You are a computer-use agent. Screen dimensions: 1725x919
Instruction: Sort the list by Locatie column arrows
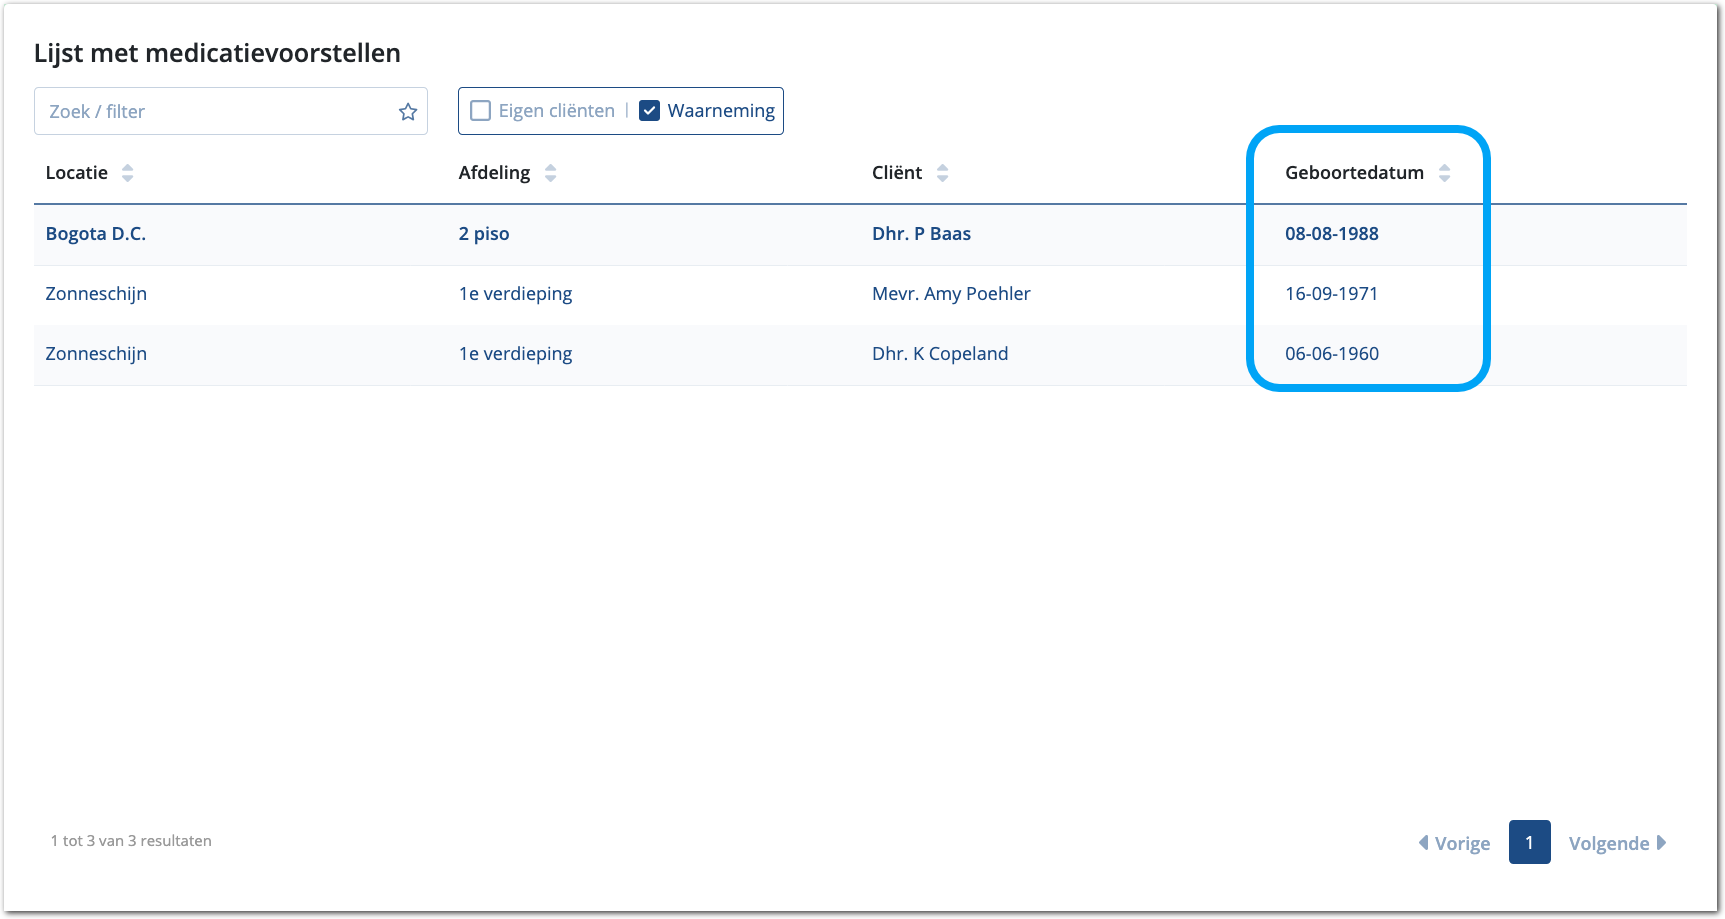pyautogui.click(x=127, y=173)
